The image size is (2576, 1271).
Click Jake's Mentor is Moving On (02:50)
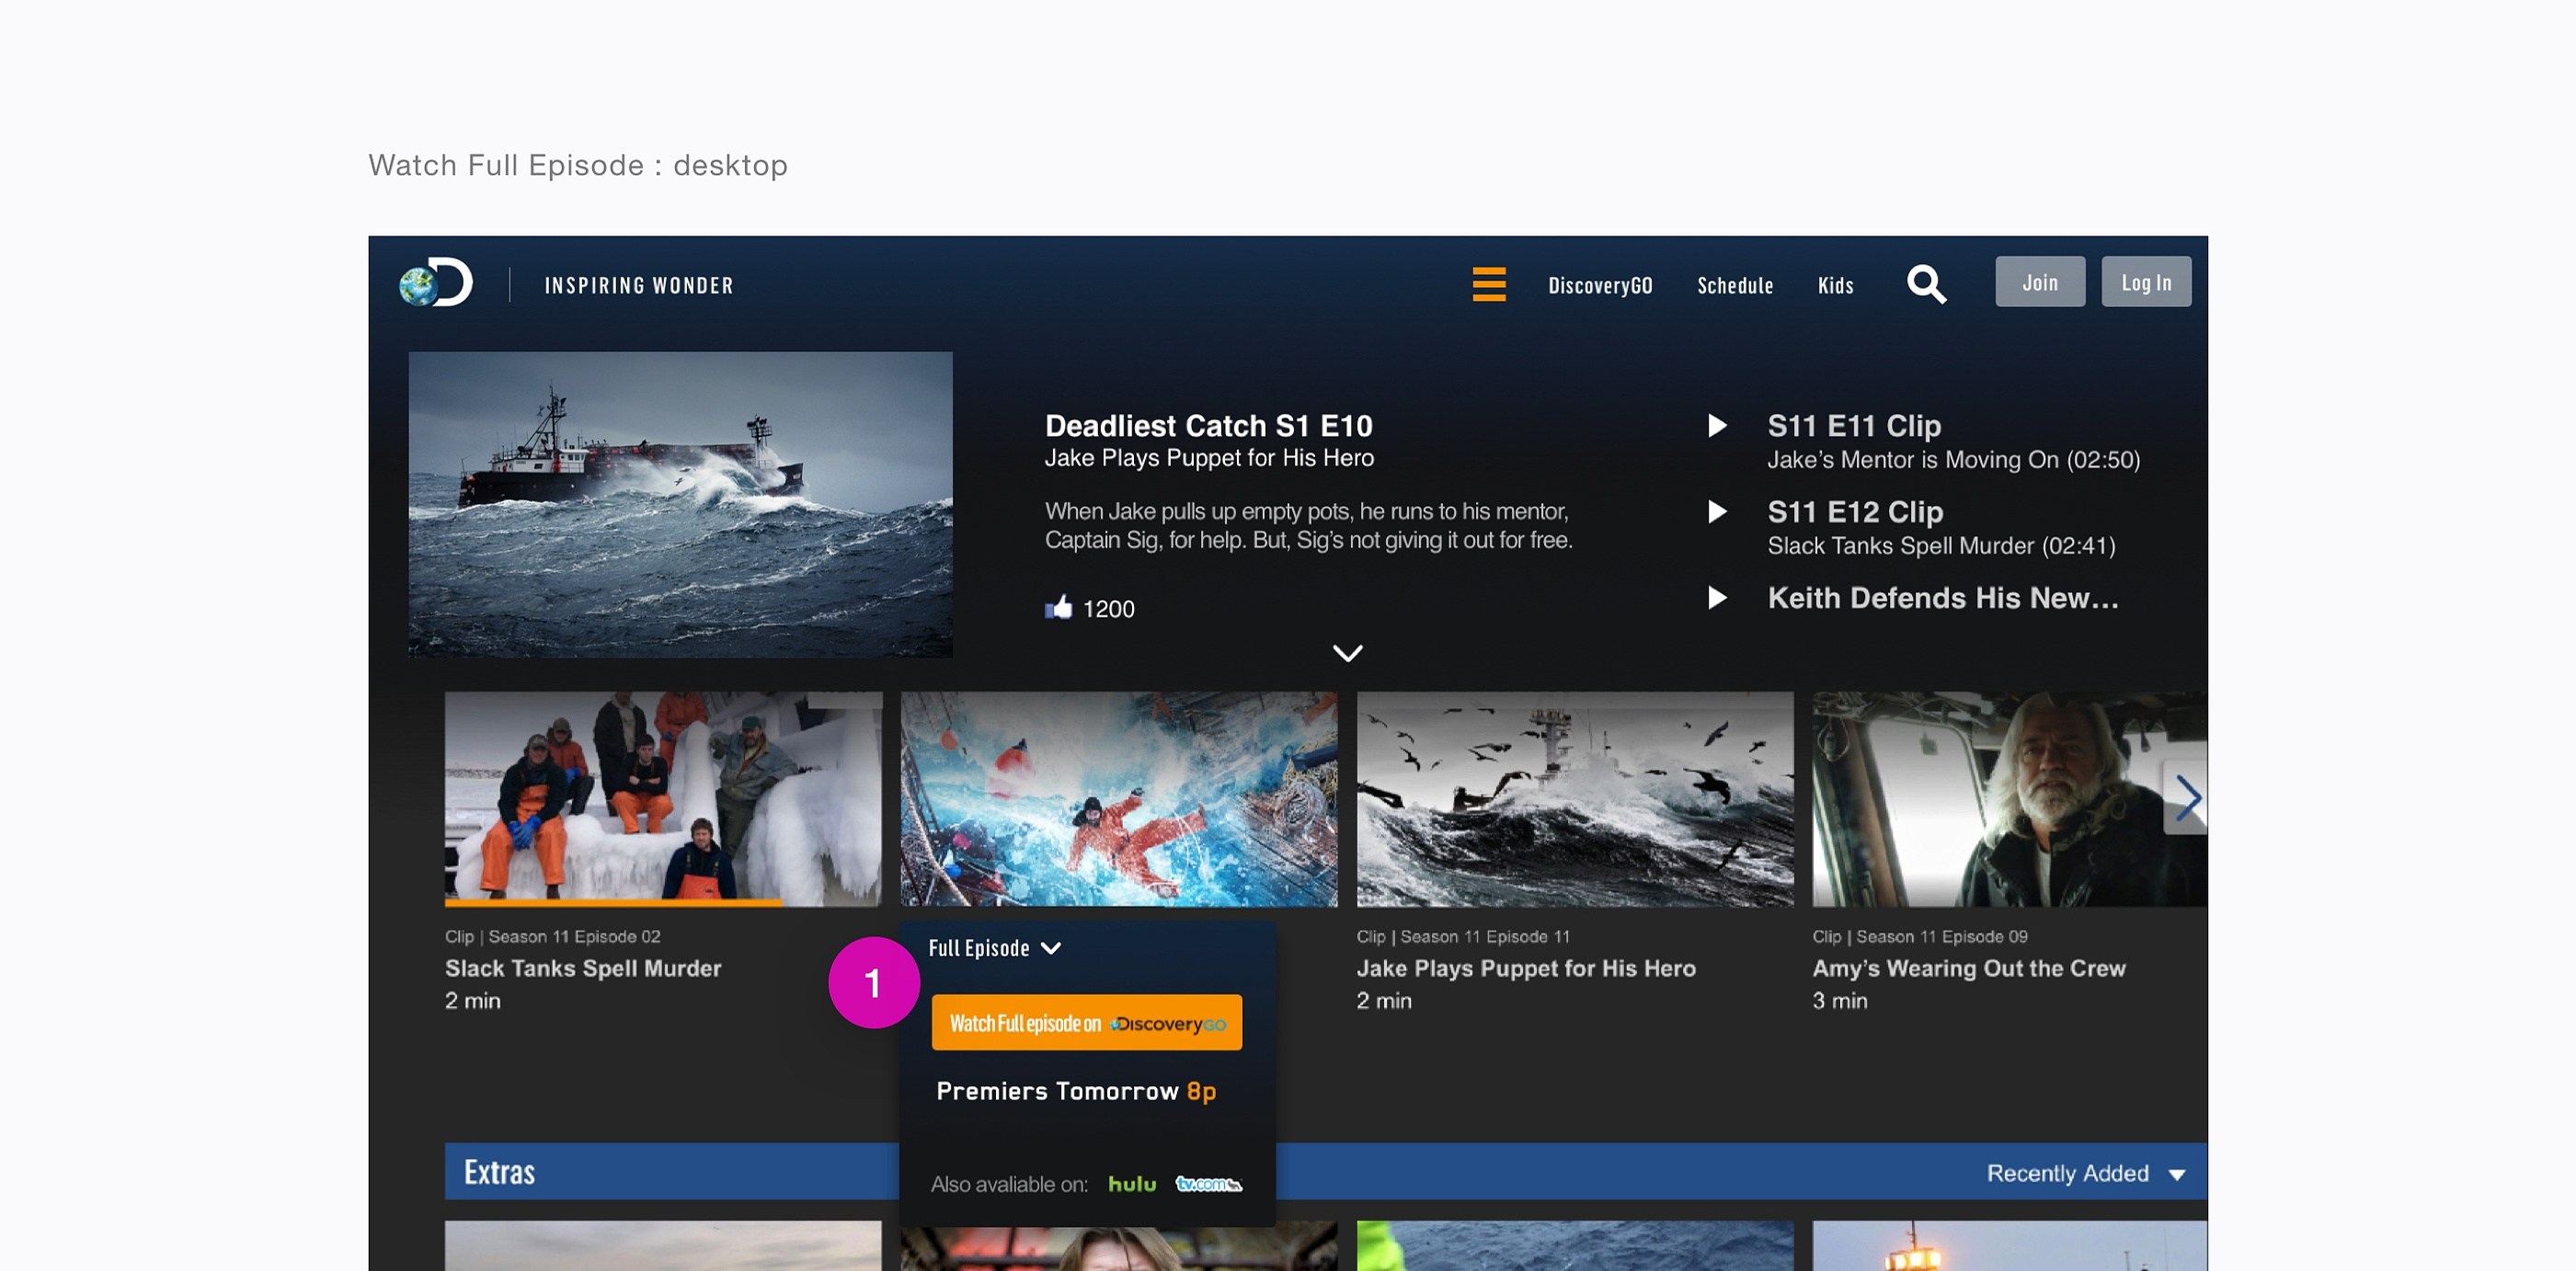coord(1953,460)
